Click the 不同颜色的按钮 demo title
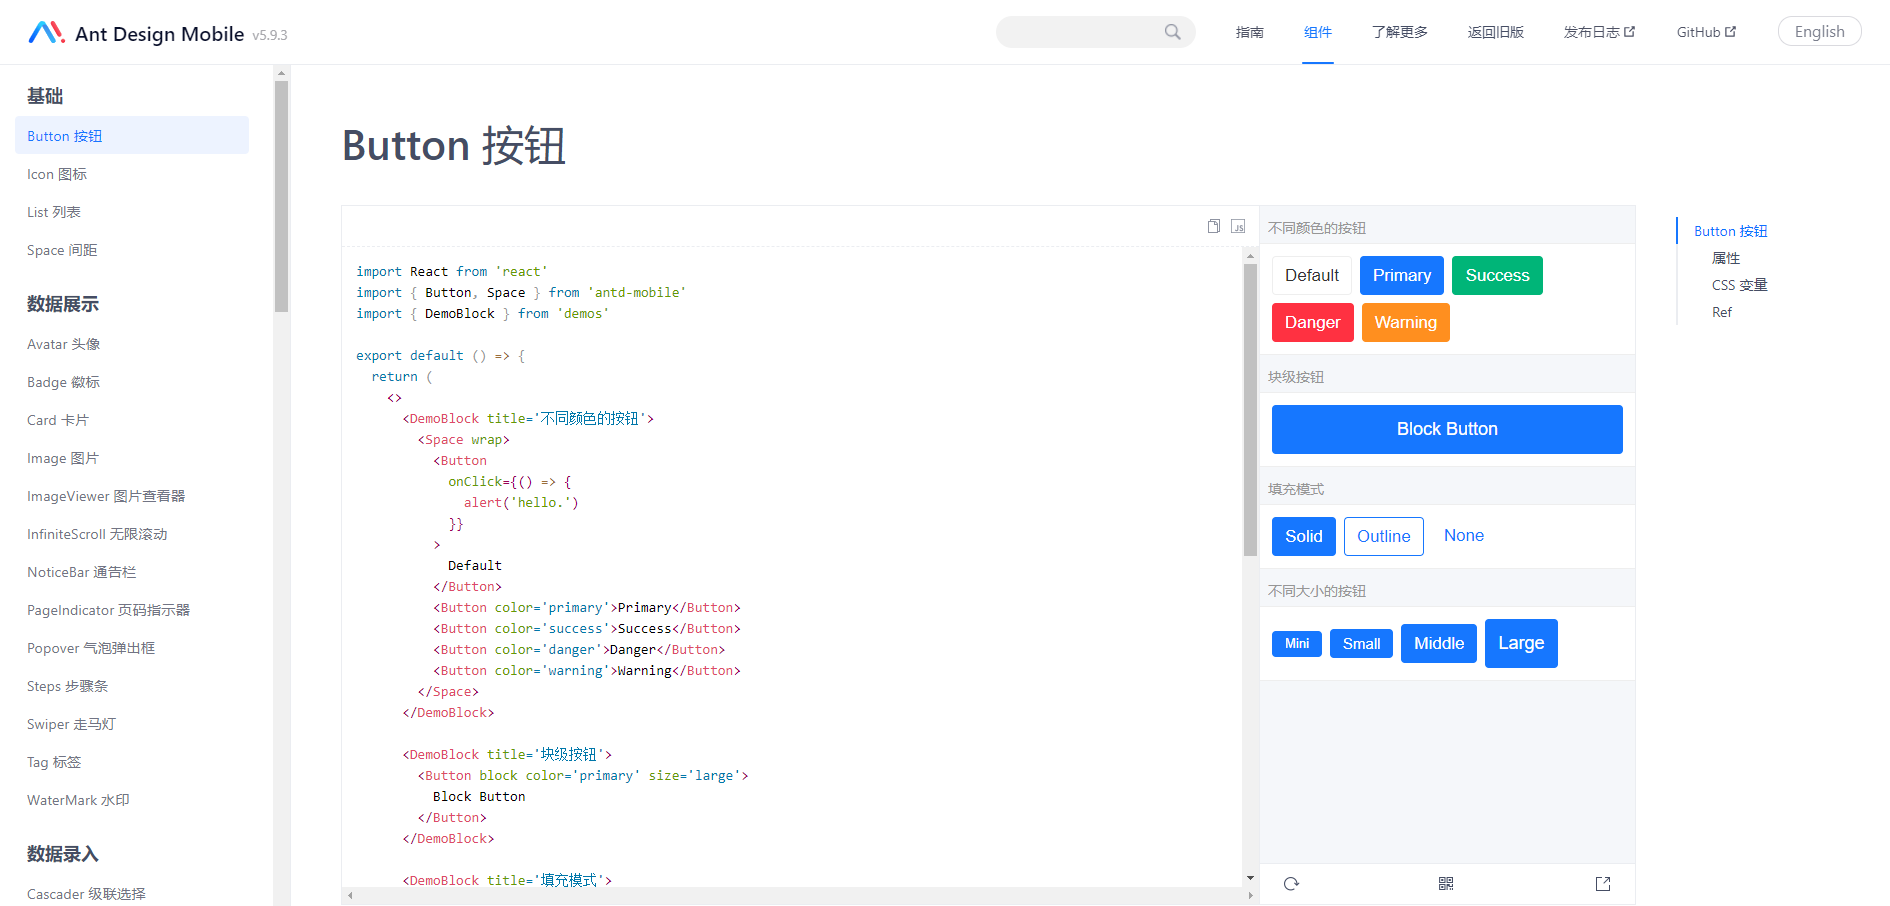Screen dimensions: 1890x906 coord(1317,228)
